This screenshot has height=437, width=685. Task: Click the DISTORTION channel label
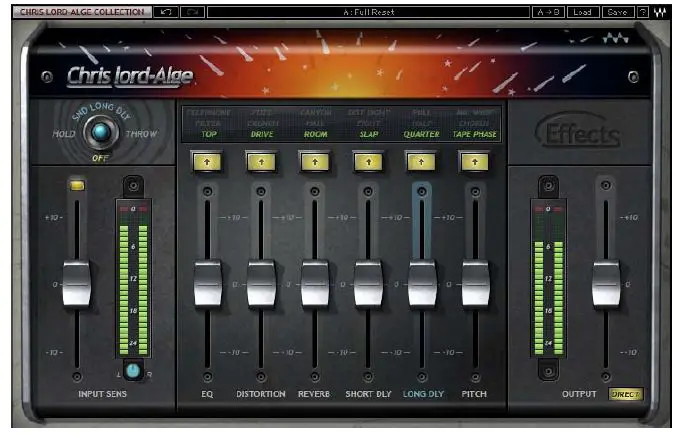[x=261, y=394]
